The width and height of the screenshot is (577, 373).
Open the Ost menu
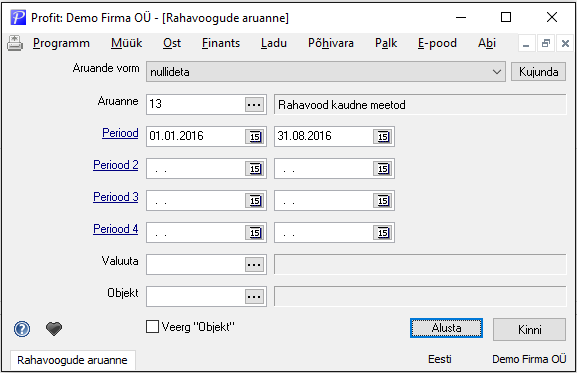click(x=172, y=43)
